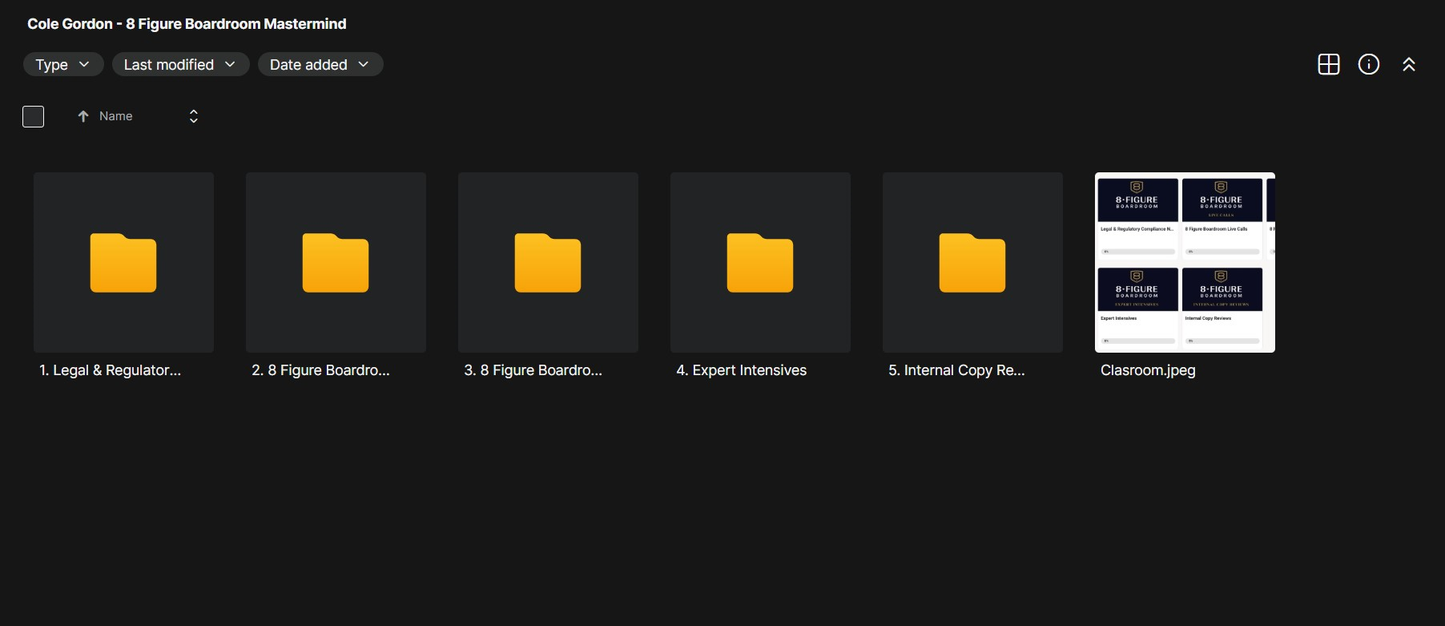Viewport: 1445px width, 626px height.
Task: Switch to grid layout view icon
Action: click(1328, 64)
